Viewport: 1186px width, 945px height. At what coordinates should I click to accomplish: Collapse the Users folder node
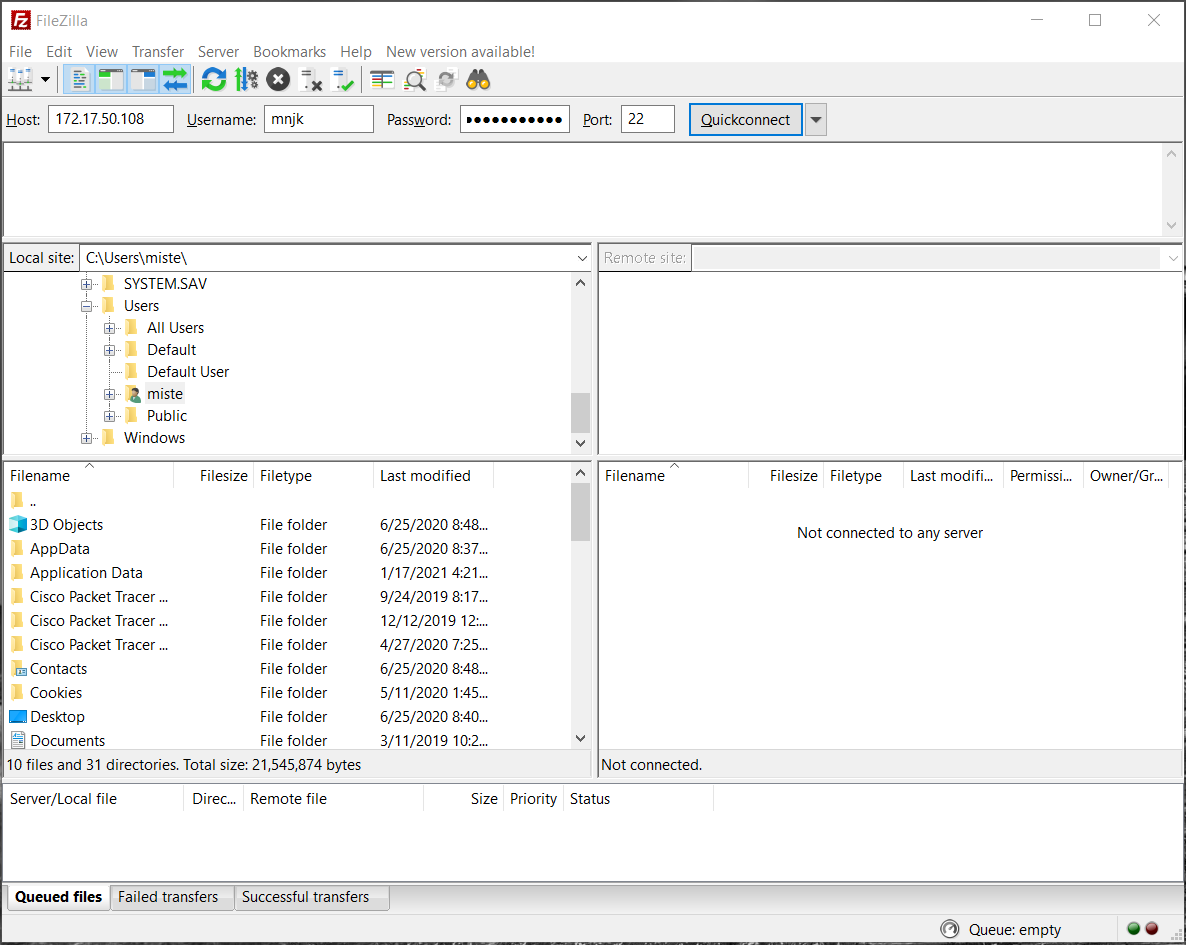click(x=86, y=306)
